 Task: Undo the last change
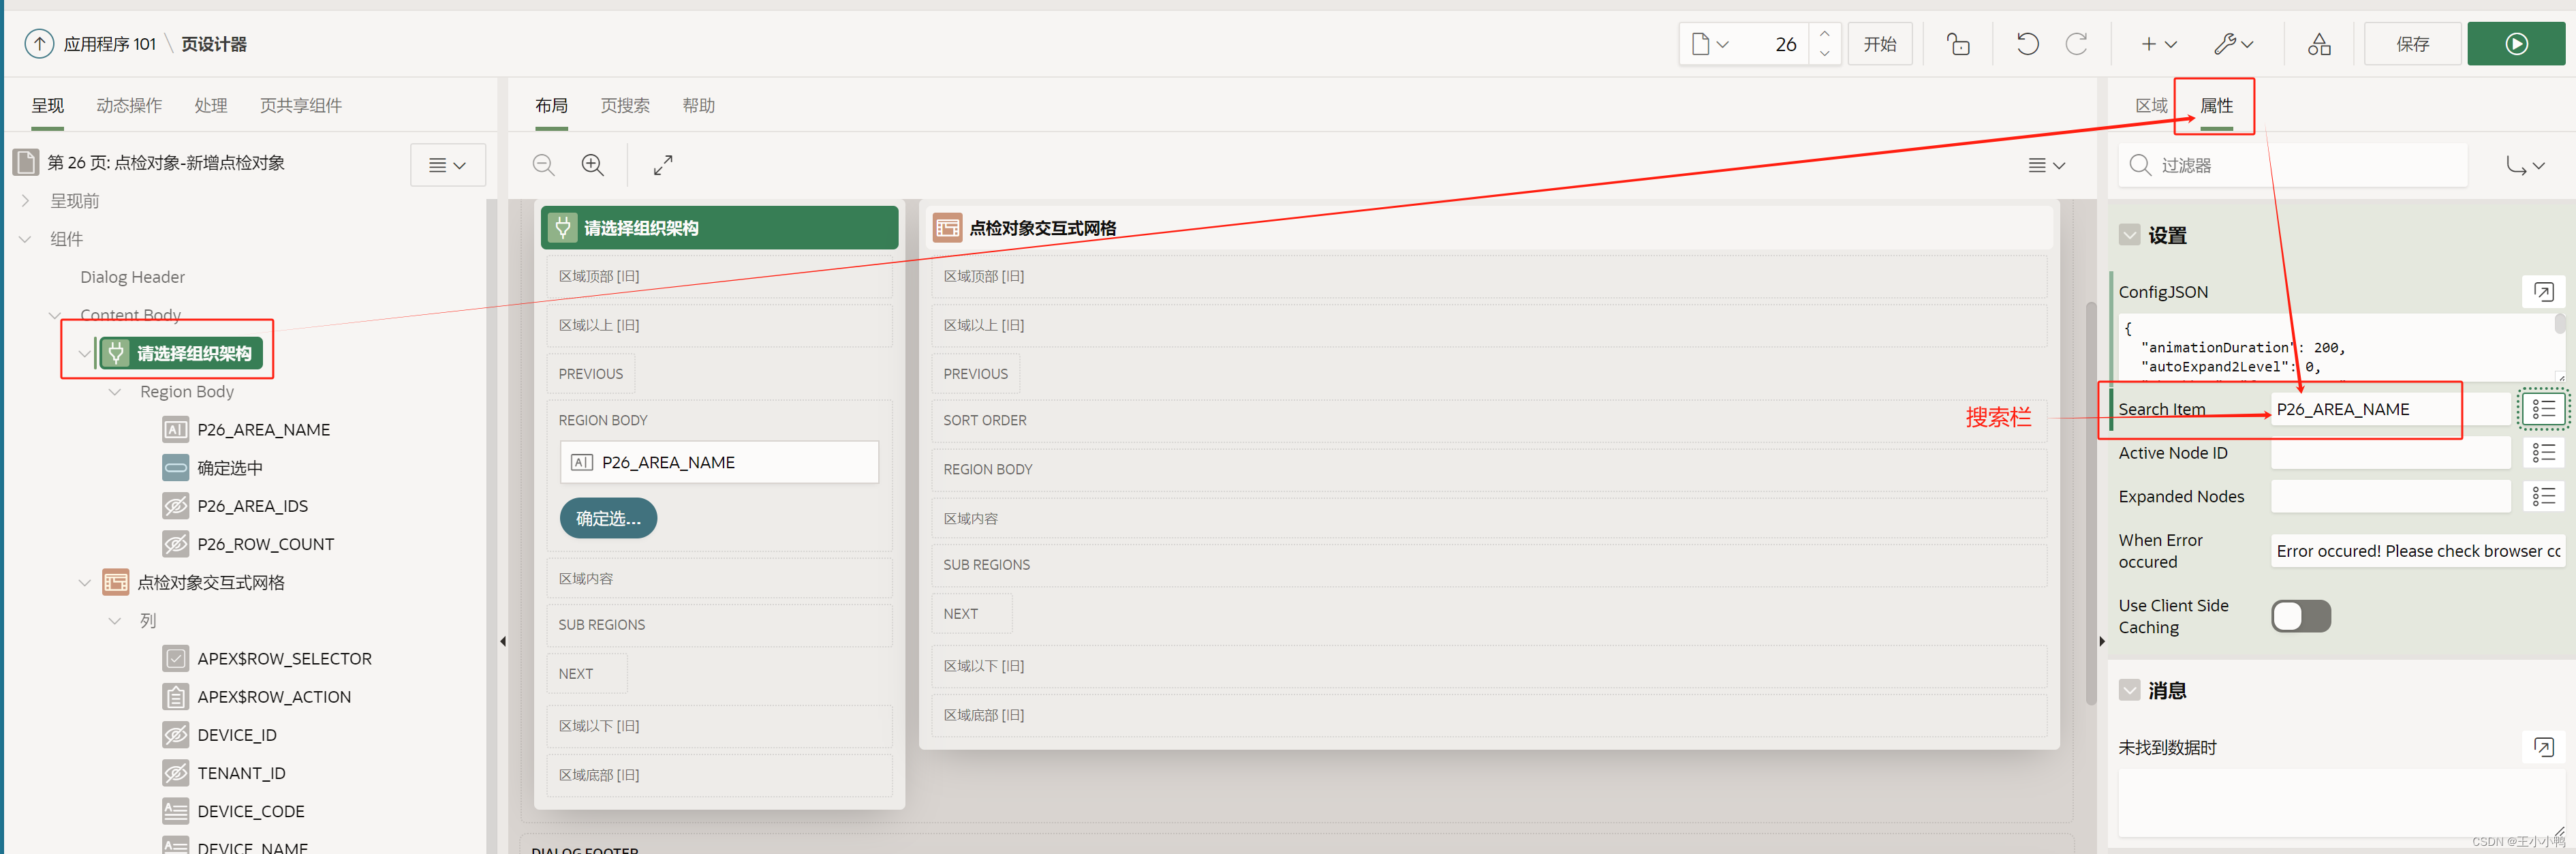(x=2027, y=44)
